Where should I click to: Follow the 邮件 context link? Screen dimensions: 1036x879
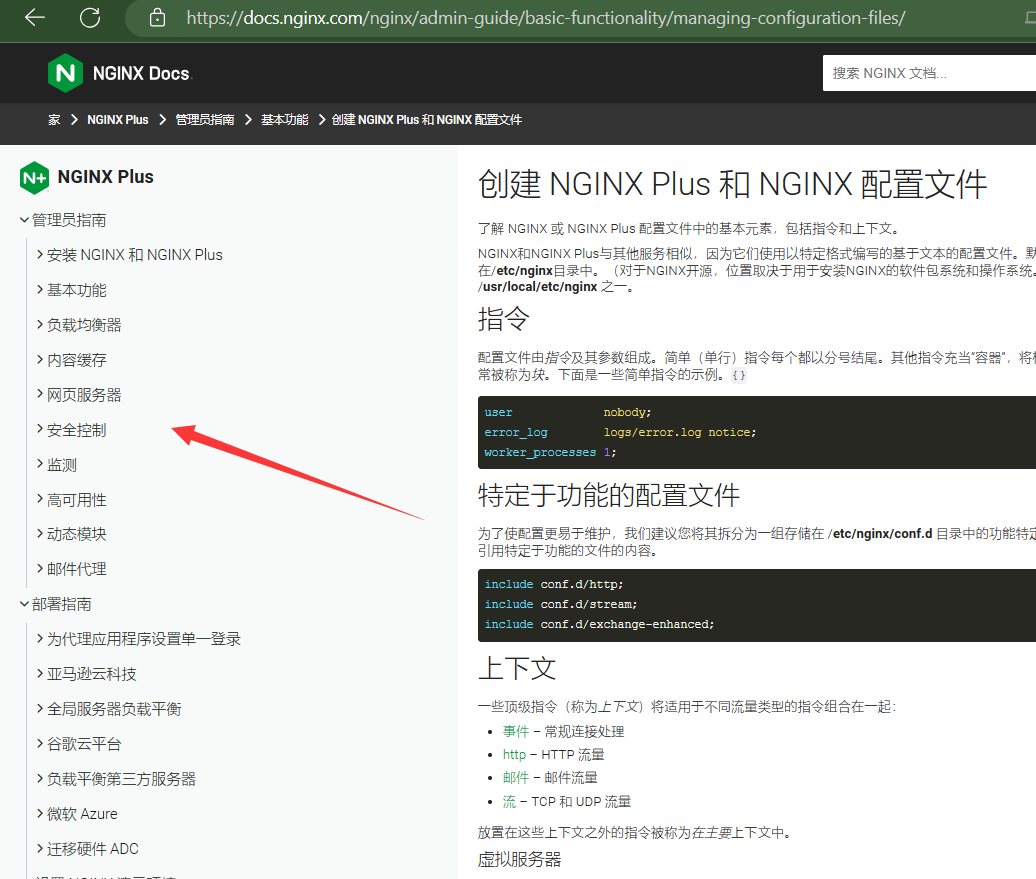515,778
